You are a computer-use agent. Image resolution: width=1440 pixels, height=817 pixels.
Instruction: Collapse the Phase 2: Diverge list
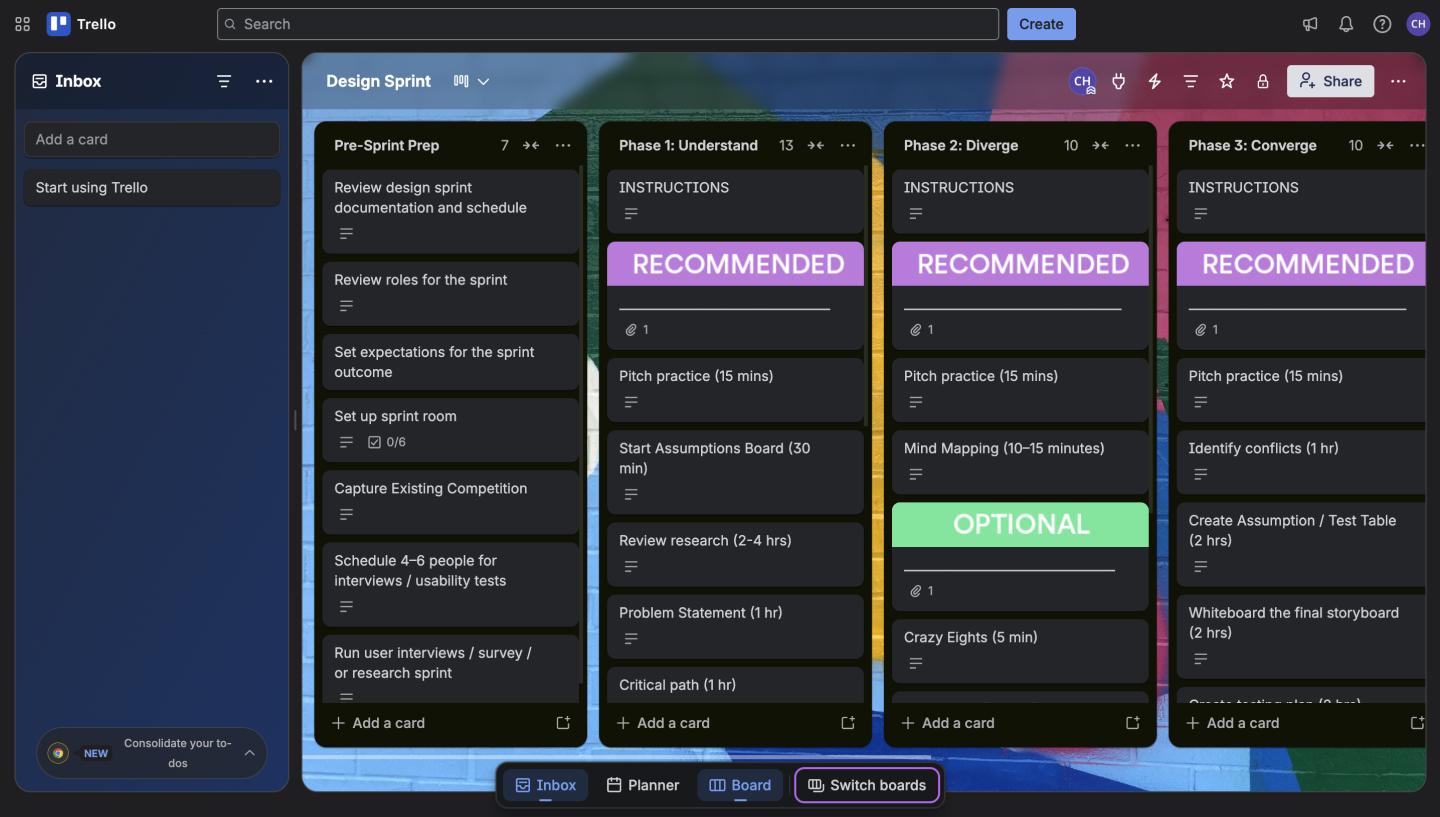coord(1100,145)
